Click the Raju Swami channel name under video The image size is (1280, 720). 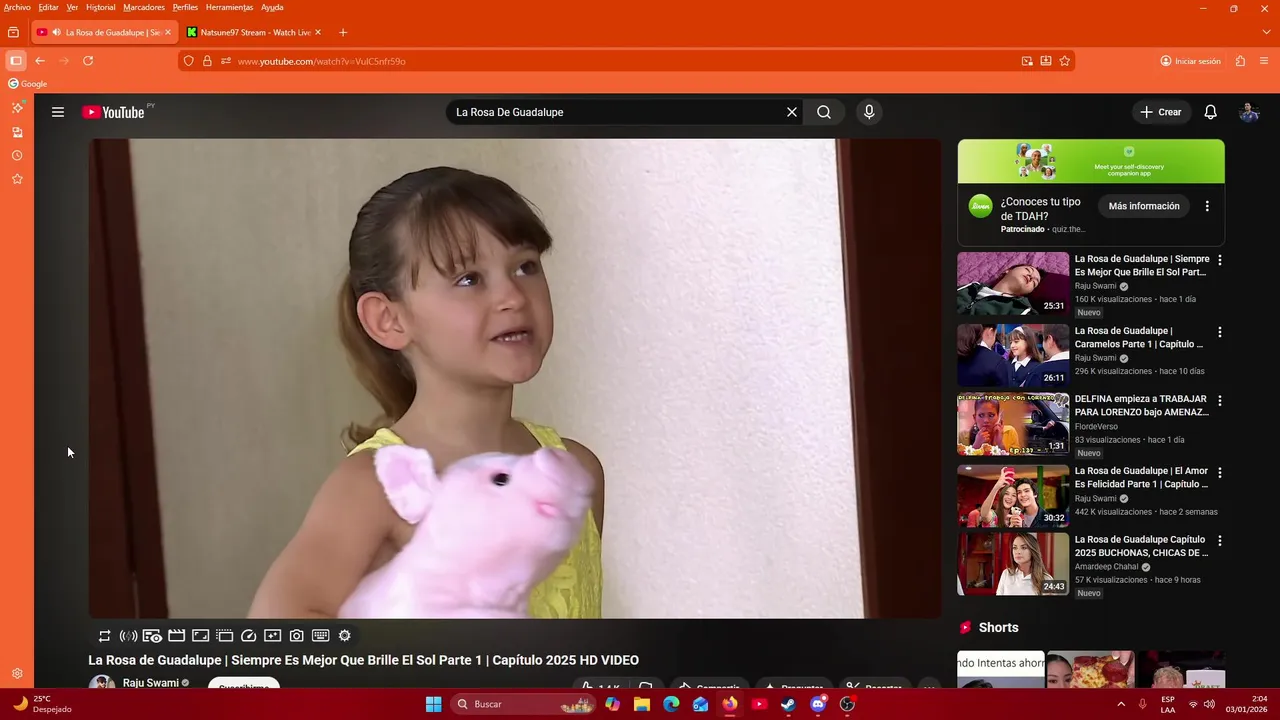click(151, 683)
